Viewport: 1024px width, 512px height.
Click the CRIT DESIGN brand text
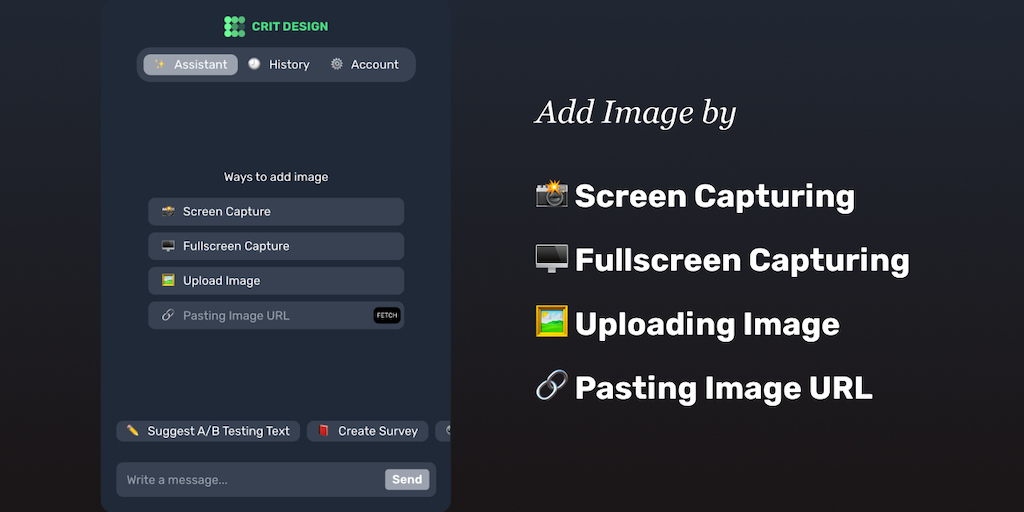tap(290, 27)
